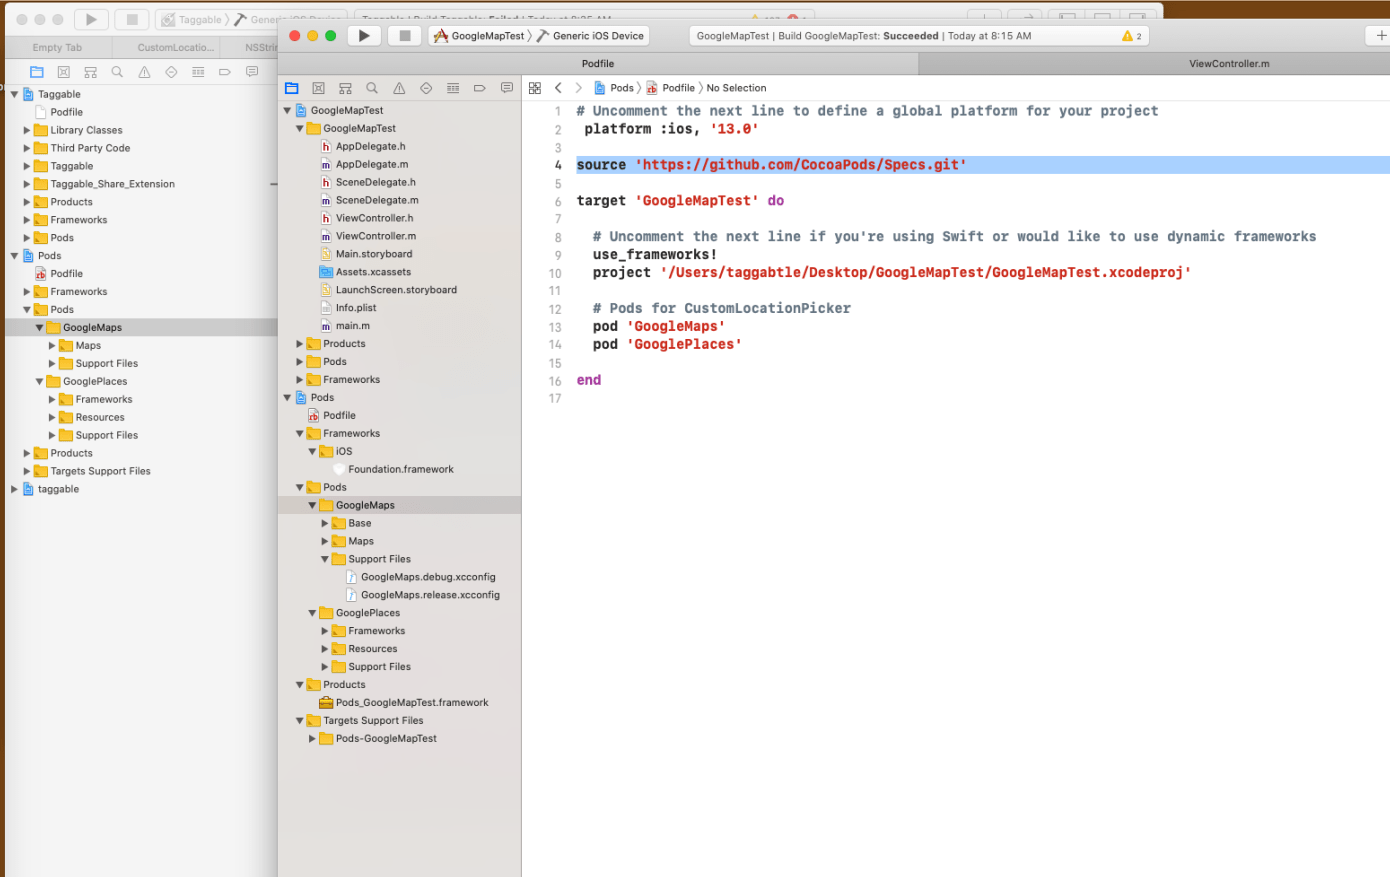Select GoogleMaps.debug.xcconfig in the navigator

[427, 577]
